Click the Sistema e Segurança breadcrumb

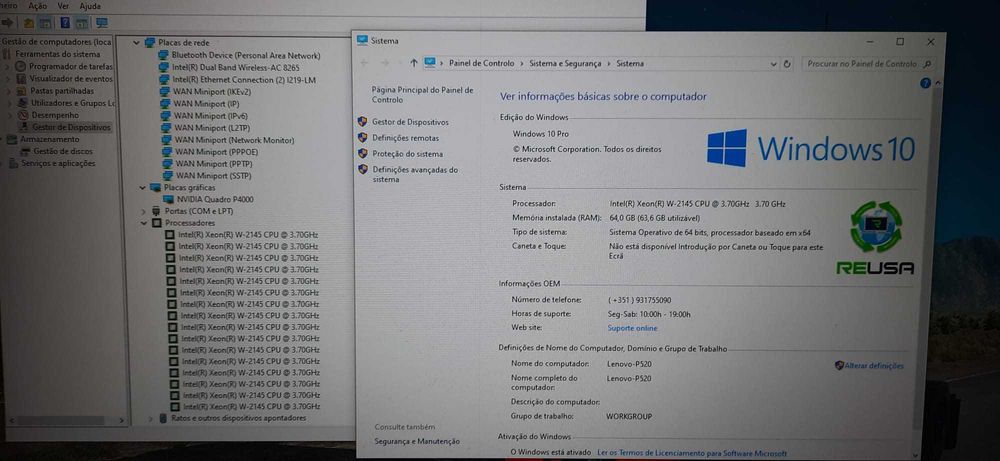click(565, 64)
